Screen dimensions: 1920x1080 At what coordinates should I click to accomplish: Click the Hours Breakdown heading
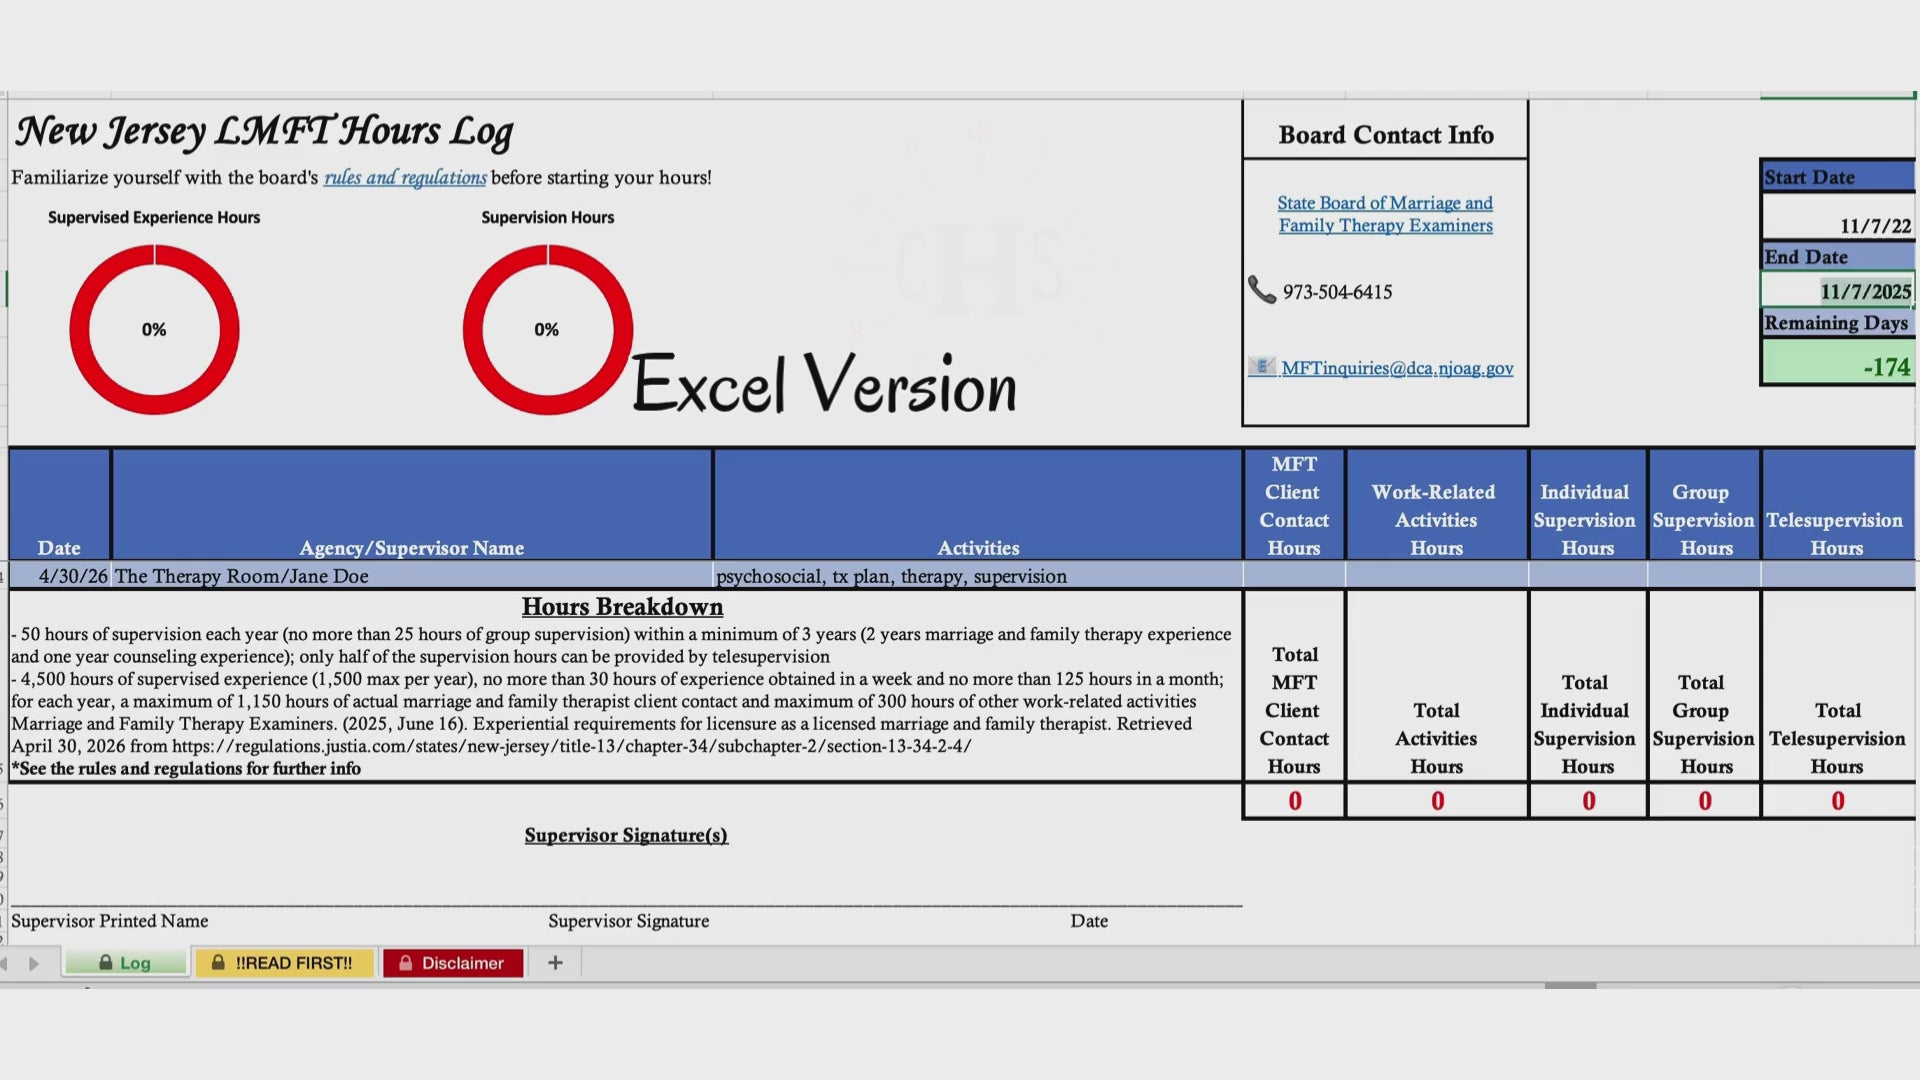622,607
